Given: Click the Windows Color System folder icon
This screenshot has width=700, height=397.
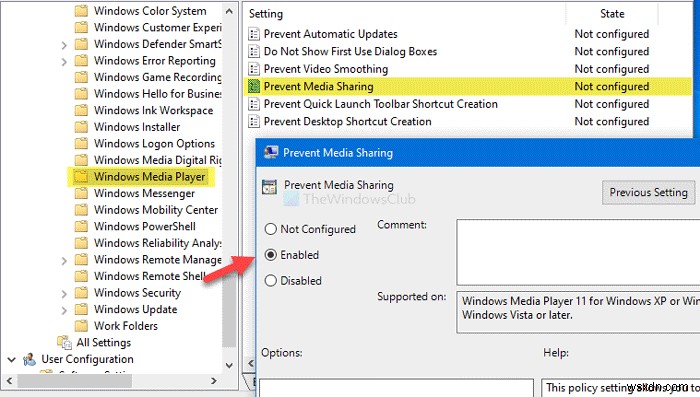Looking at the screenshot, I should 81,11.
